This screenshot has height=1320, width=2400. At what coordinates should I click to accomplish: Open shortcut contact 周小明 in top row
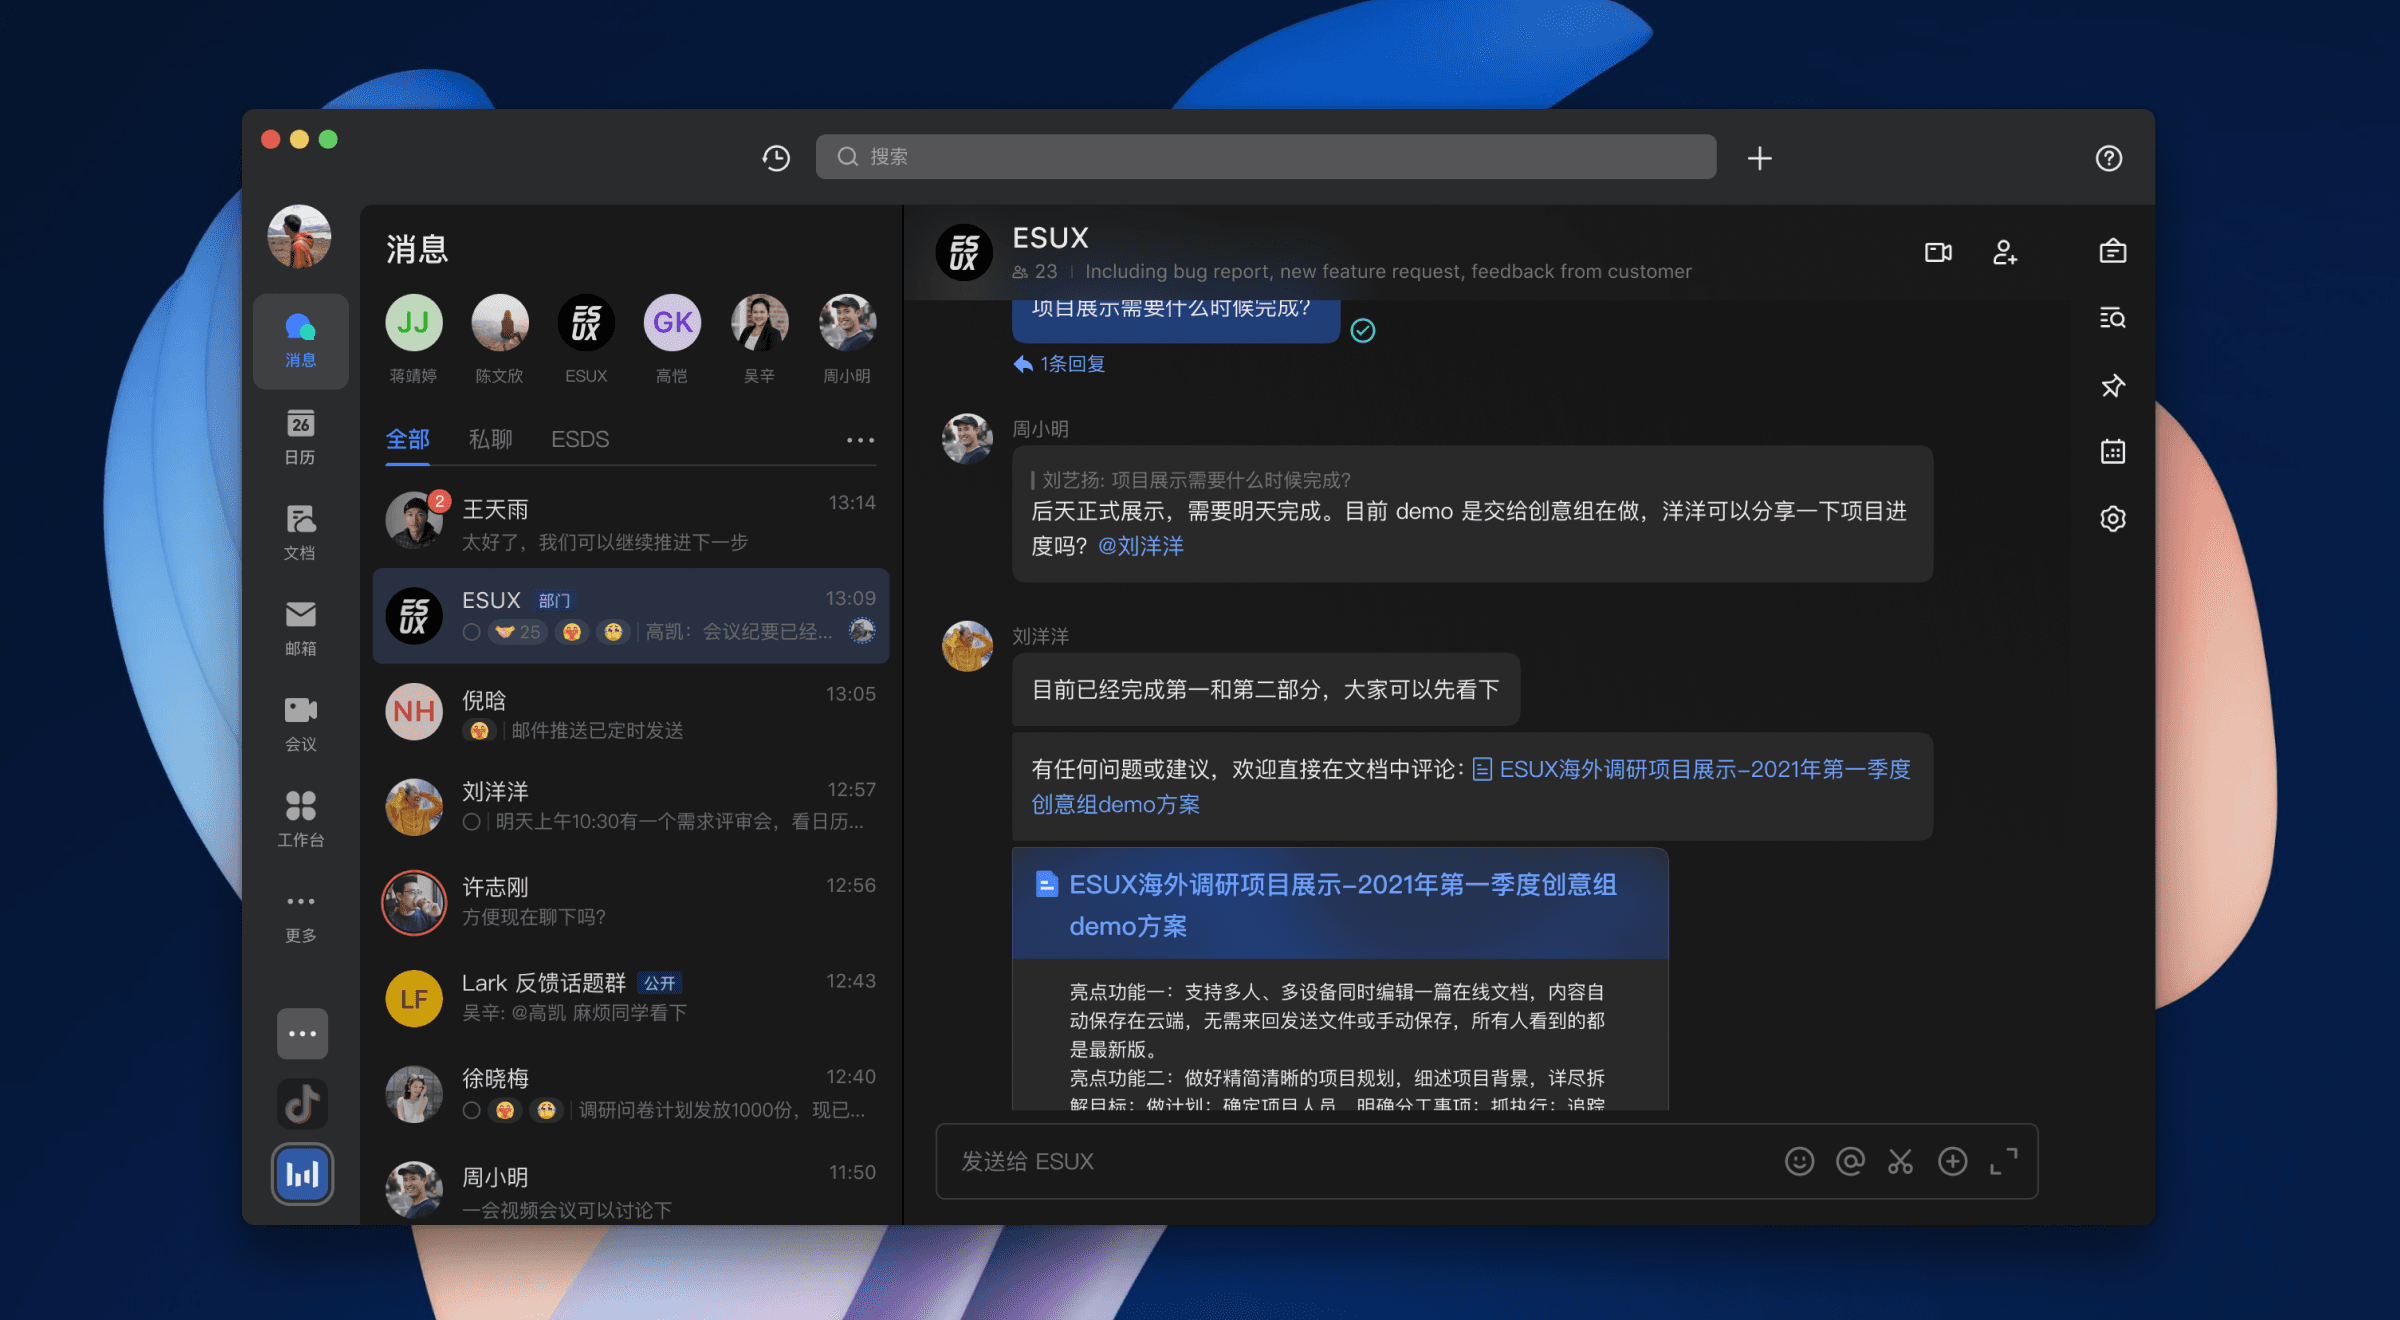click(847, 340)
